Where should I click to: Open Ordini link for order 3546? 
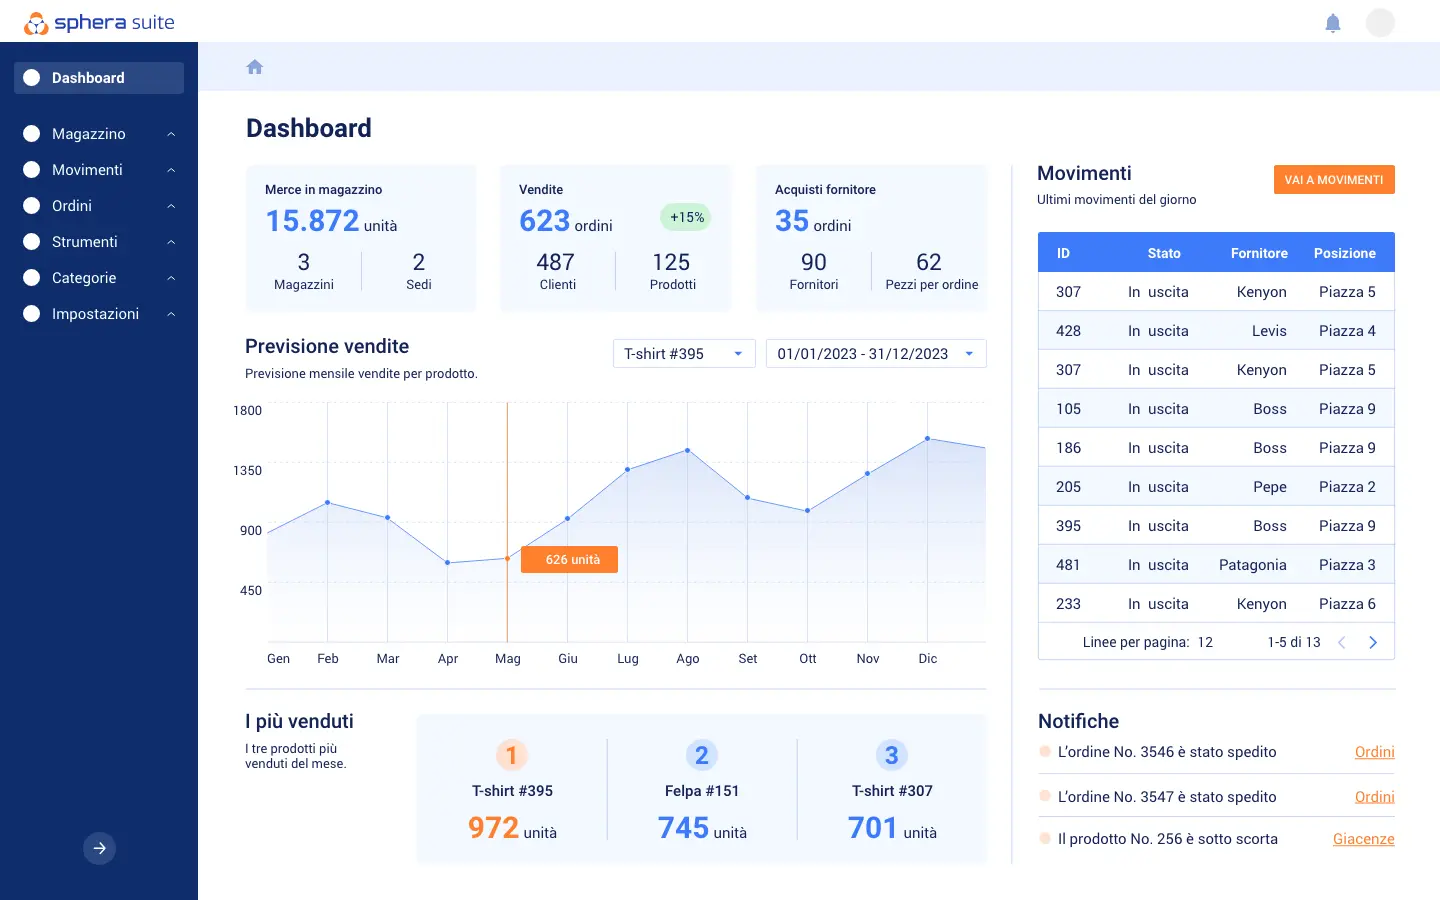point(1375,752)
